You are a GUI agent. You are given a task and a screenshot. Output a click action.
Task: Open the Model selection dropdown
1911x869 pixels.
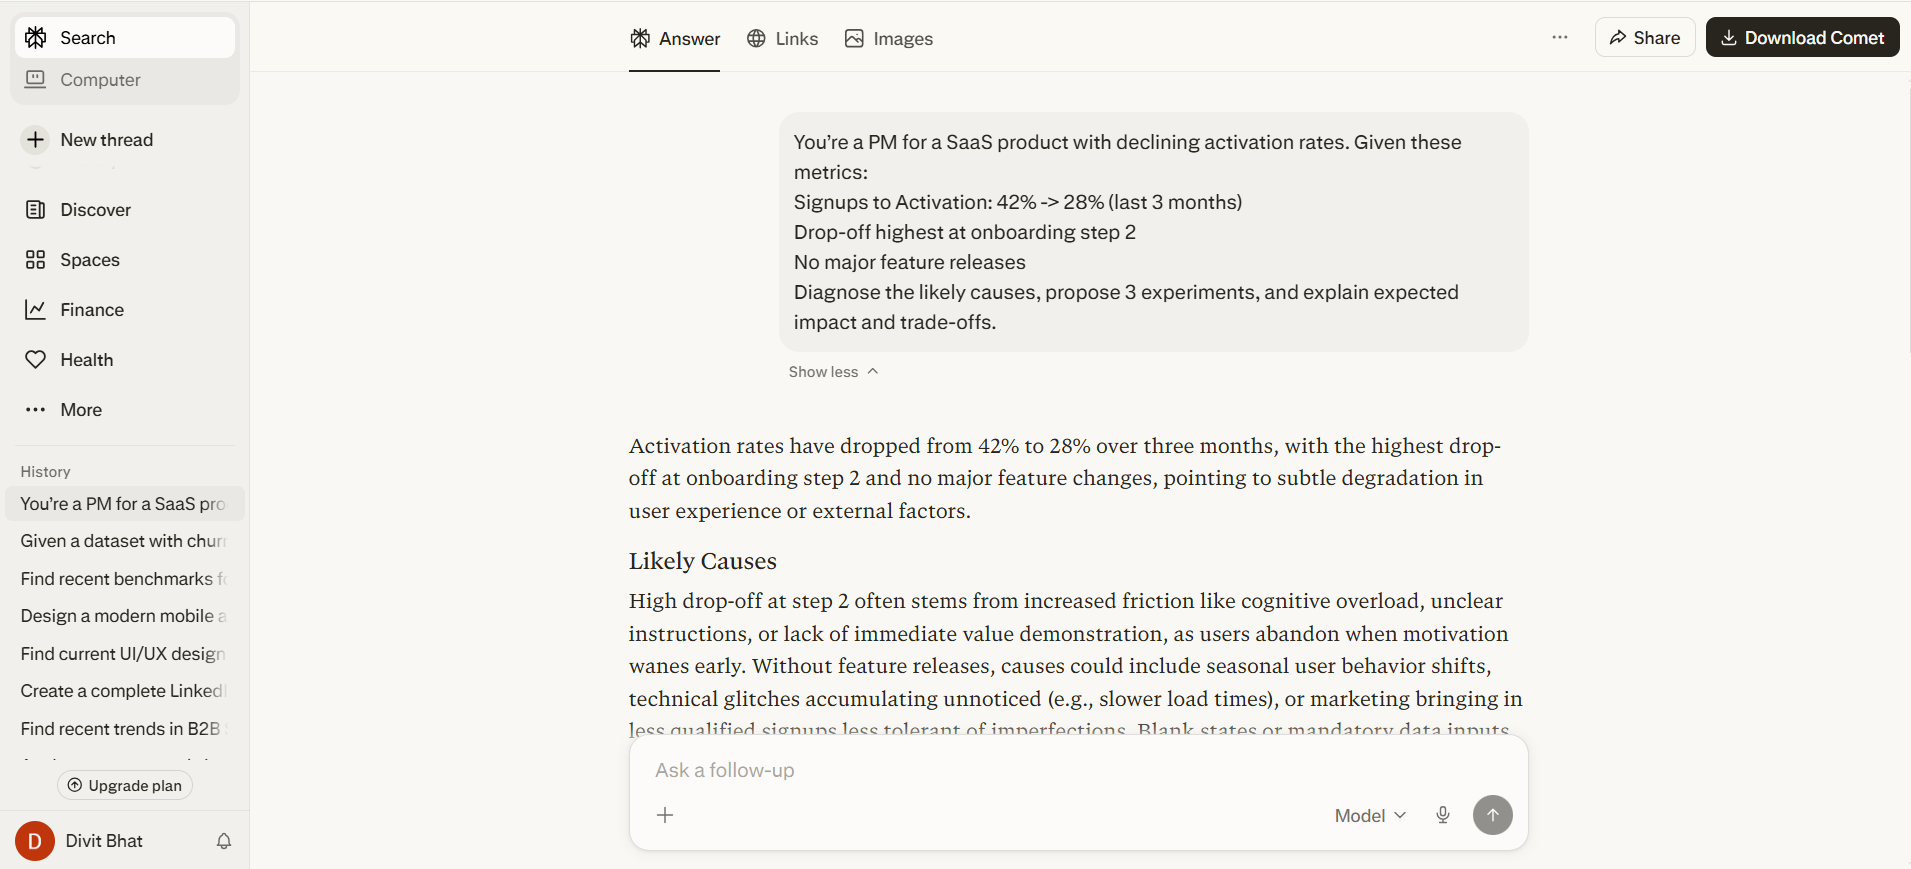pos(1368,815)
